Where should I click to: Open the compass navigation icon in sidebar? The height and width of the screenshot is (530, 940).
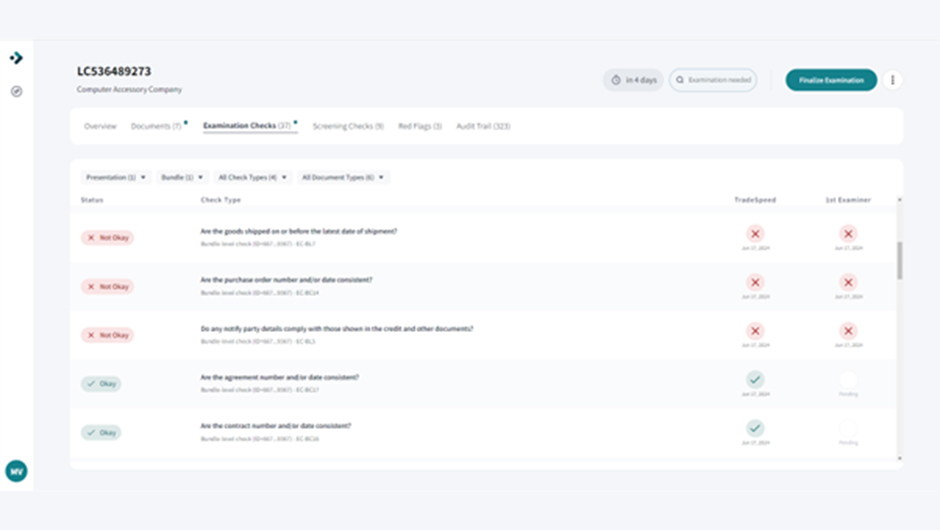point(16,92)
